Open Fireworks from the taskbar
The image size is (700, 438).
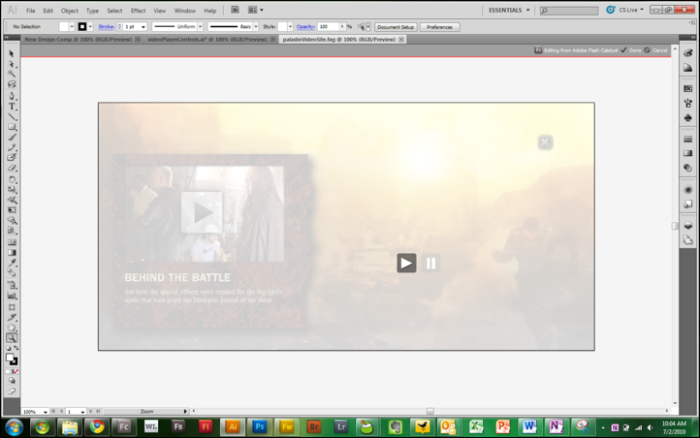click(x=287, y=427)
